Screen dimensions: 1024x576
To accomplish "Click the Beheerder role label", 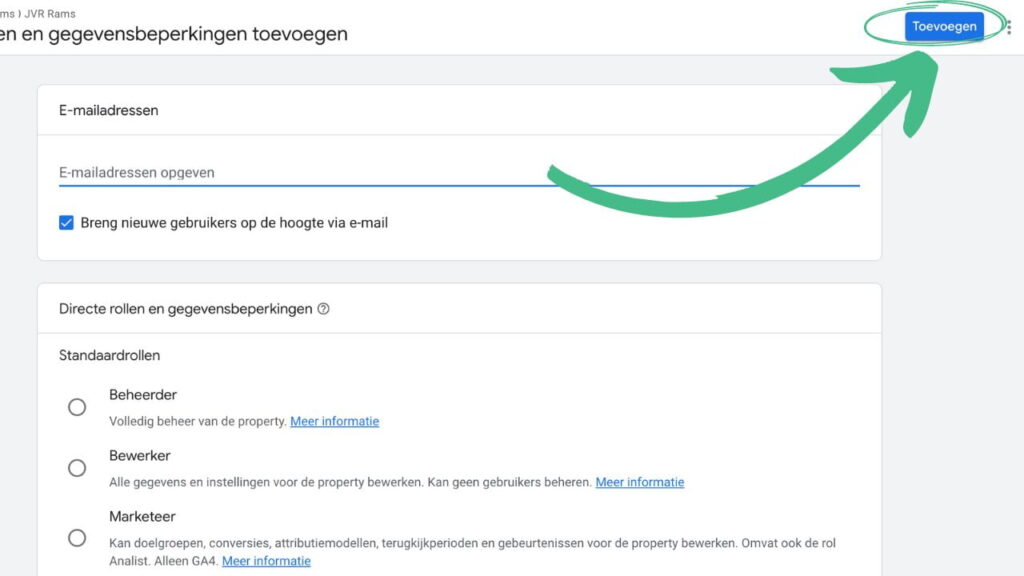I will pos(142,394).
